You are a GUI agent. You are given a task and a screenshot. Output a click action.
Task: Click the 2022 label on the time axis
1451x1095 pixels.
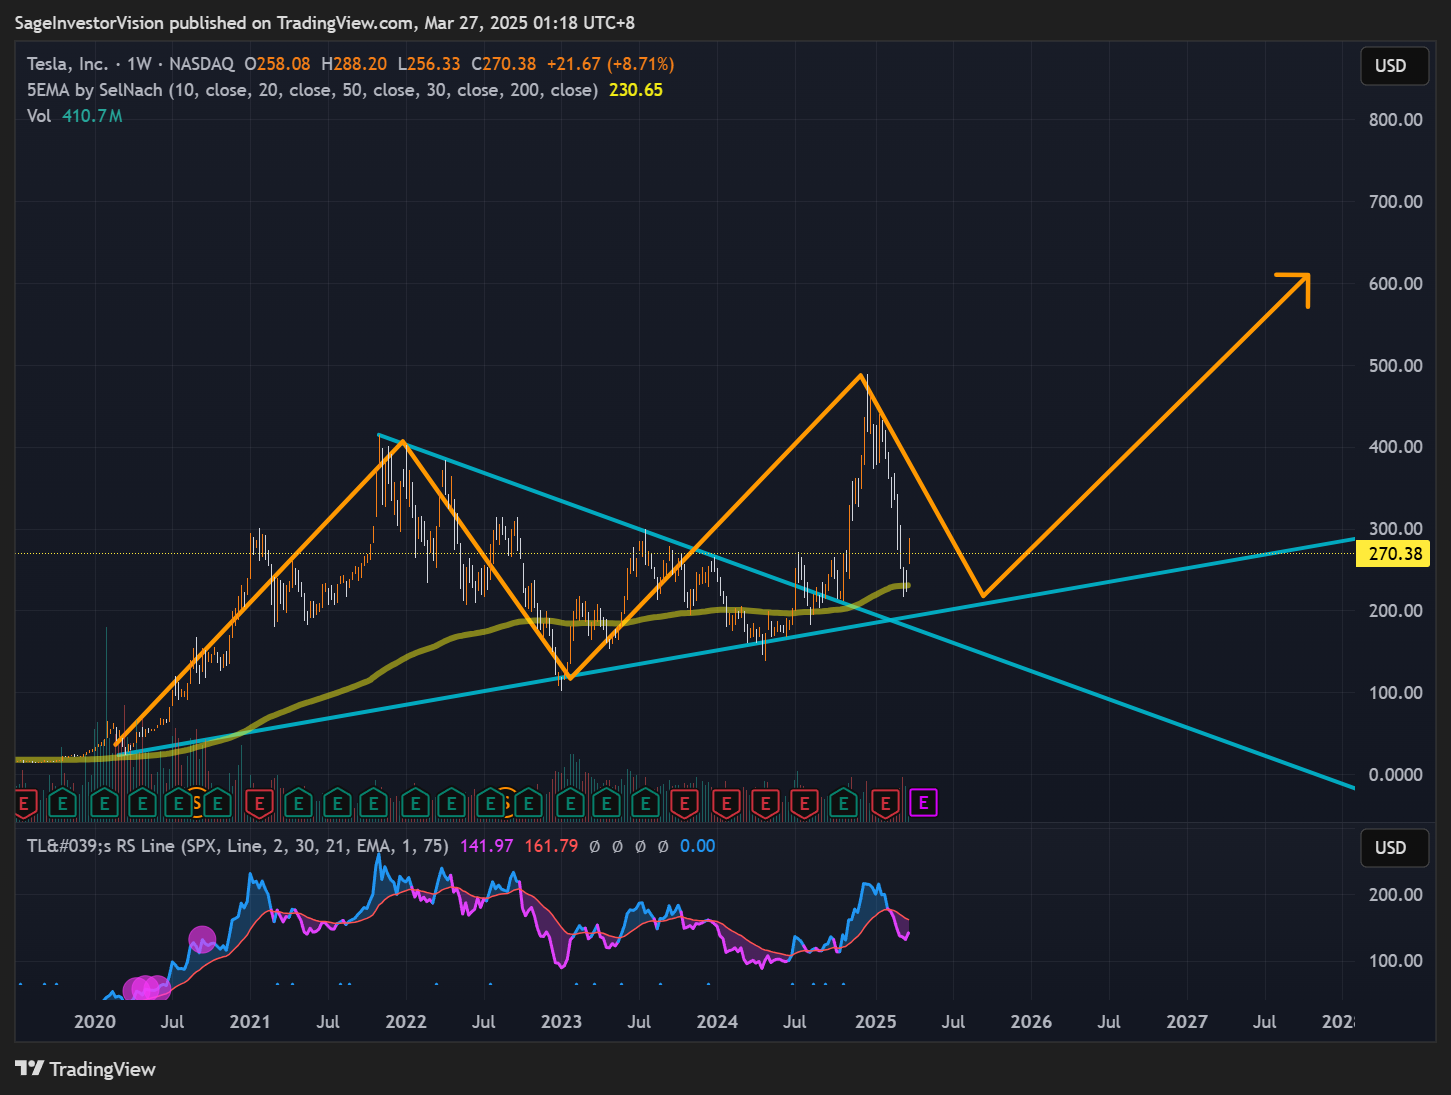pos(406,1022)
